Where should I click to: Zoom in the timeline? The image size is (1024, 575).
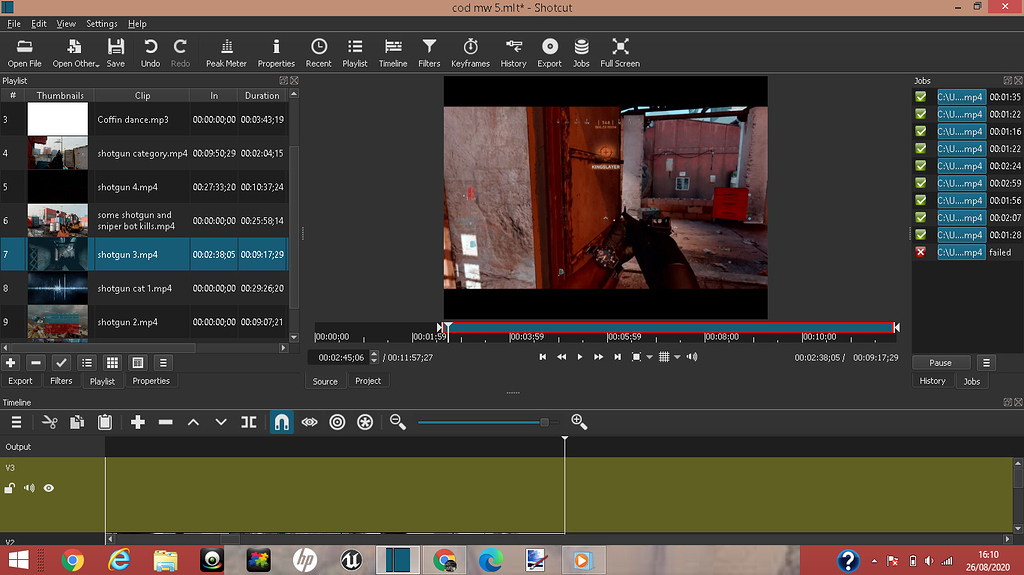pyautogui.click(x=579, y=422)
